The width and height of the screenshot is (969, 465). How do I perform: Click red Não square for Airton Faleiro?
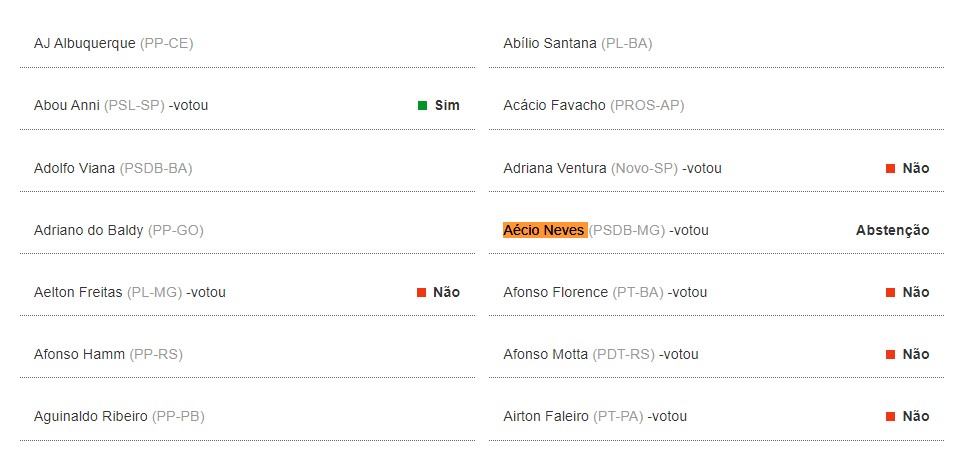coord(890,416)
